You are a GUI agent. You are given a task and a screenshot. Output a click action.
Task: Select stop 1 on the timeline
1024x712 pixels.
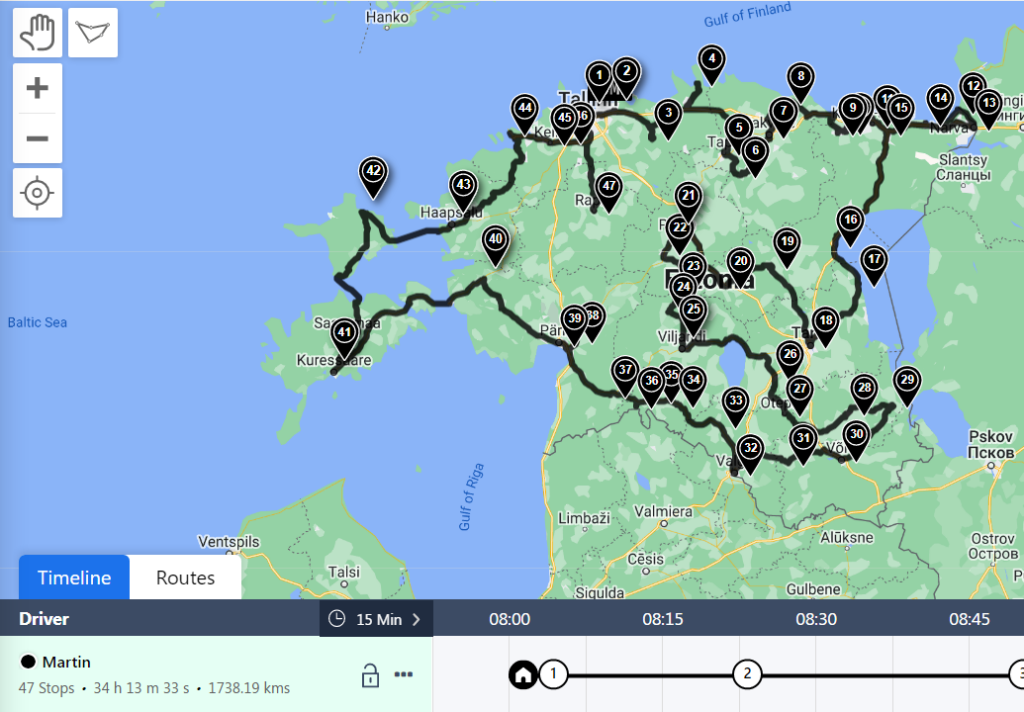[x=553, y=674]
